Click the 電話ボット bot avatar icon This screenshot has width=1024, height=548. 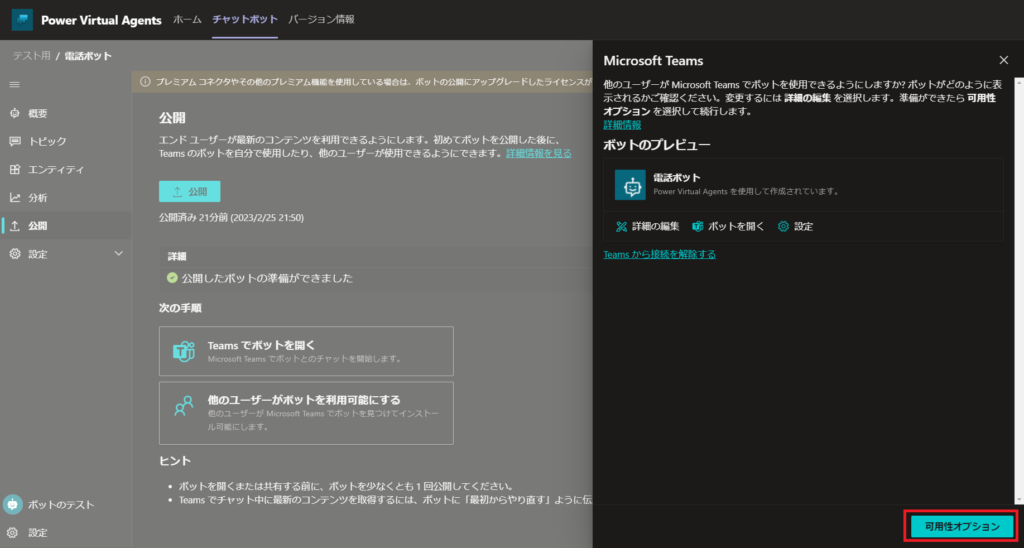click(630, 185)
